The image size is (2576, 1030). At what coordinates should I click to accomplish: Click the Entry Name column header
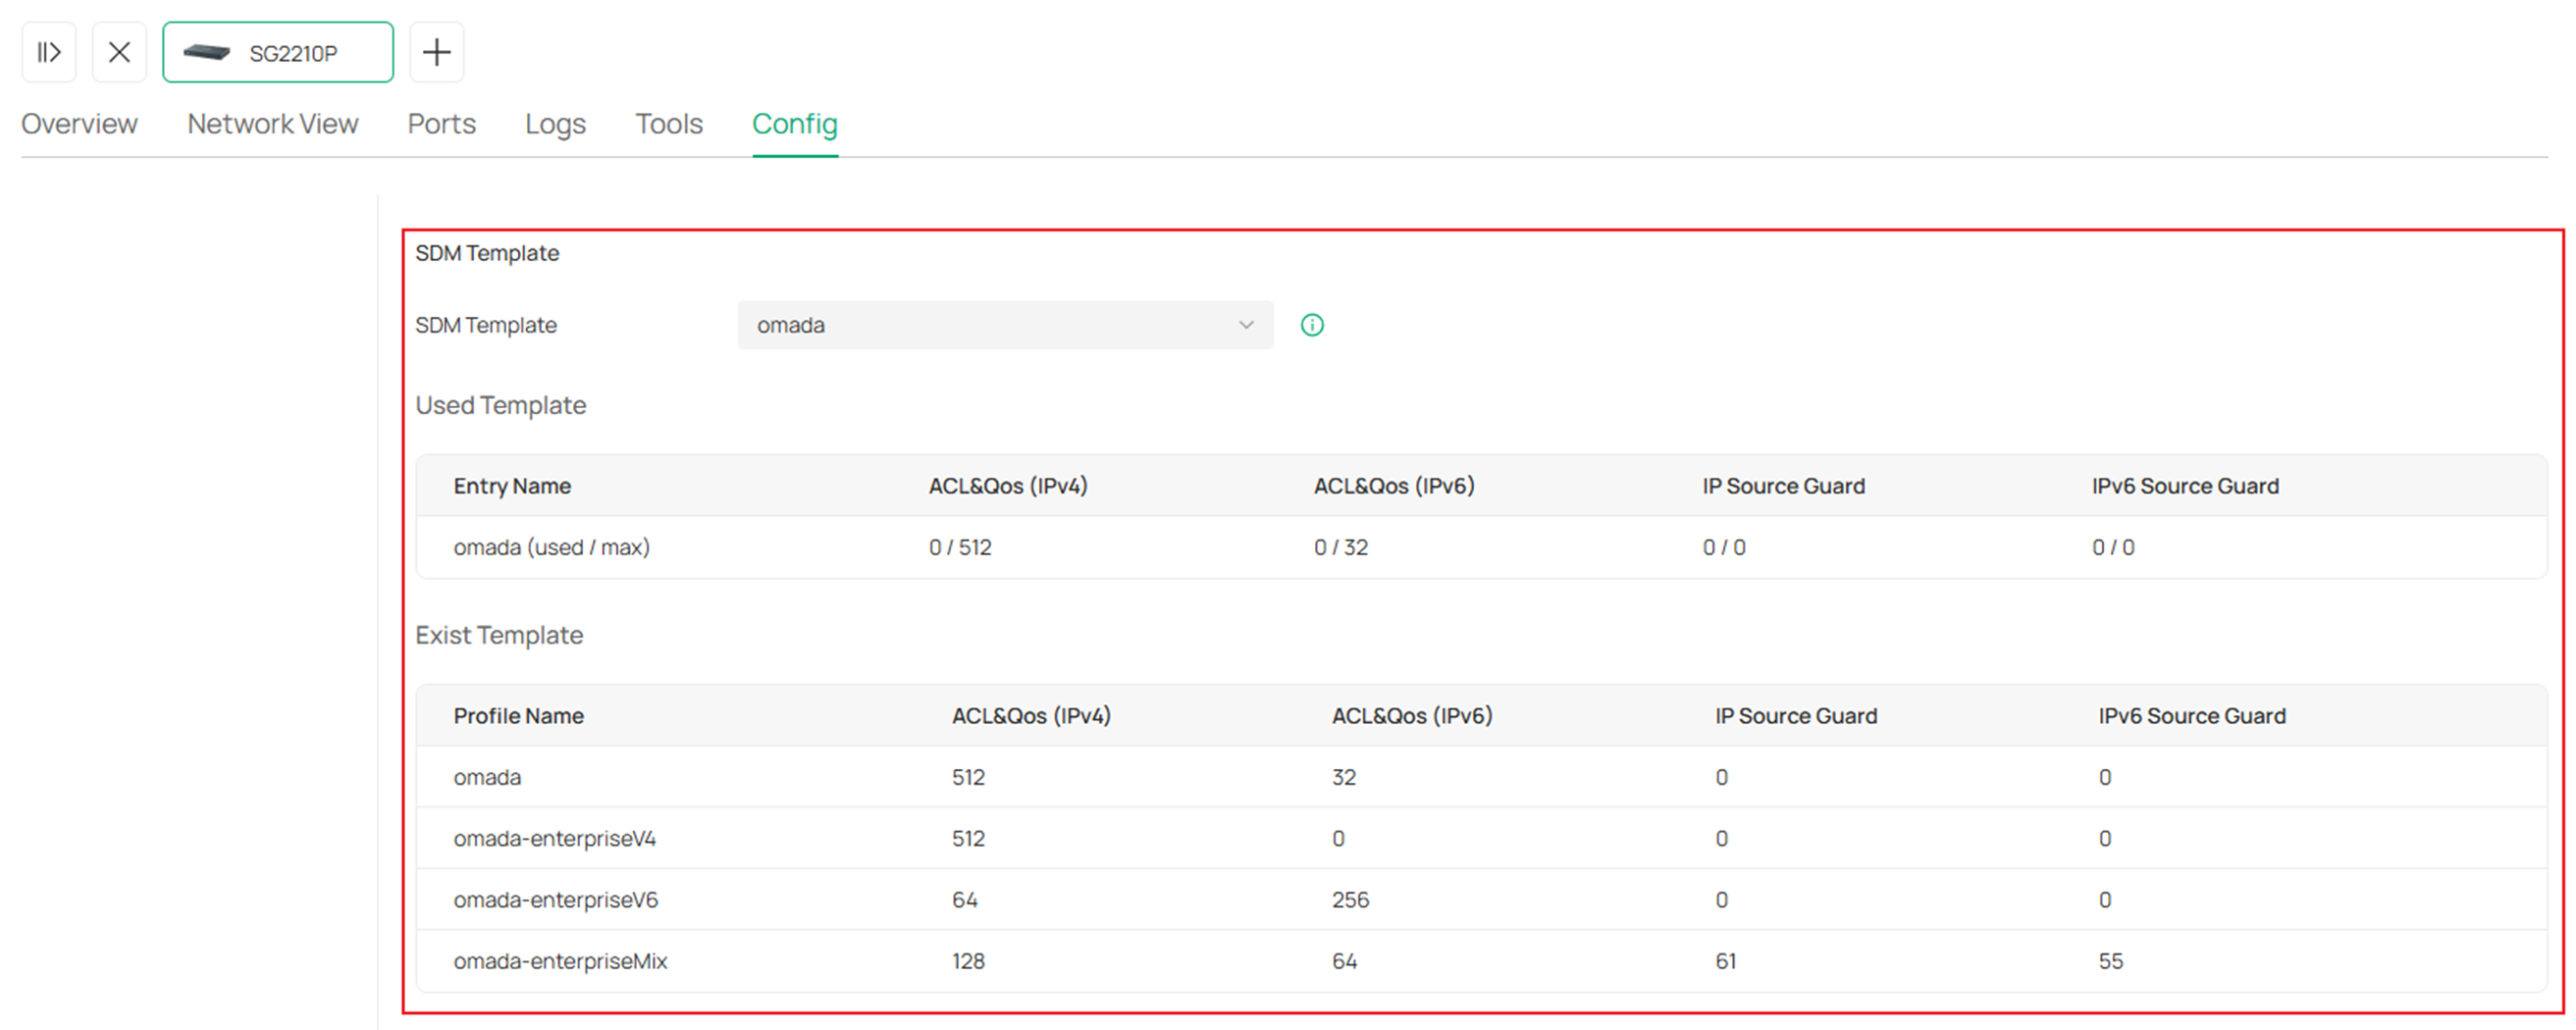[x=512, y=486]
